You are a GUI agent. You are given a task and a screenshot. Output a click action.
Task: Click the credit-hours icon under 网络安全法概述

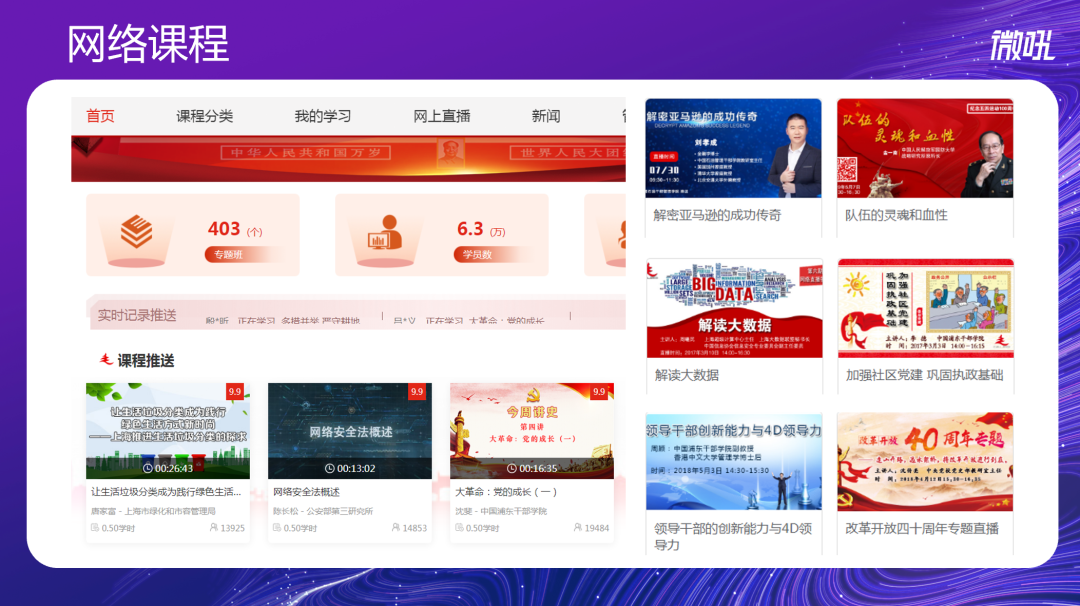point(277,527)
